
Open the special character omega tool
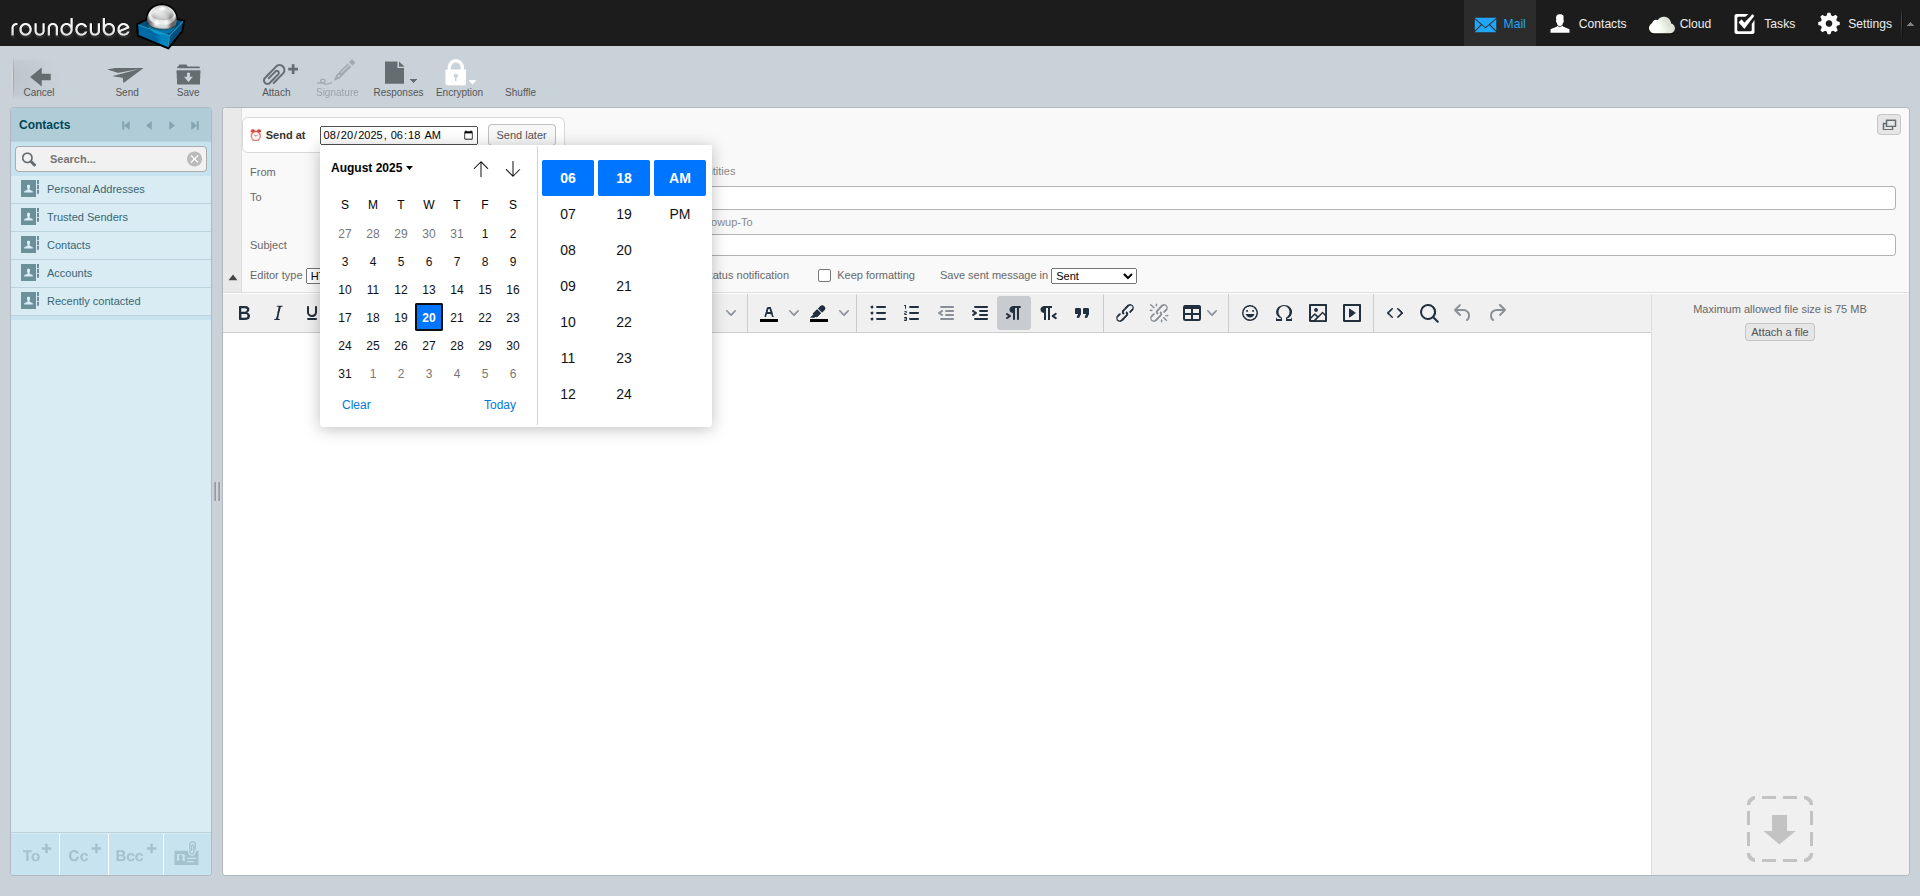tap(1283, 313)
